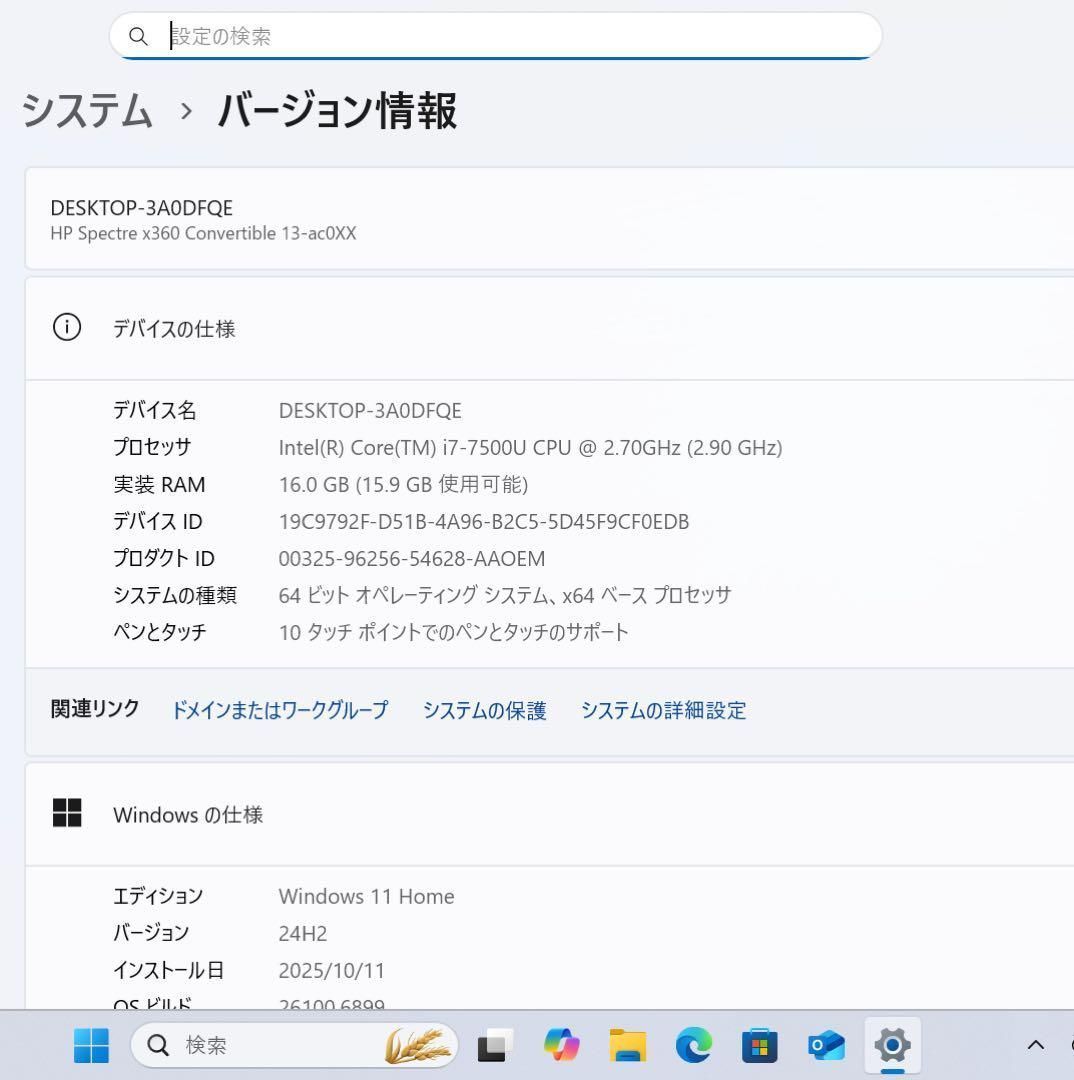The width and height of the screenshot is (1074, 1080).
Task: Open システムの保護 link
Action: click(x=484, y=710)
